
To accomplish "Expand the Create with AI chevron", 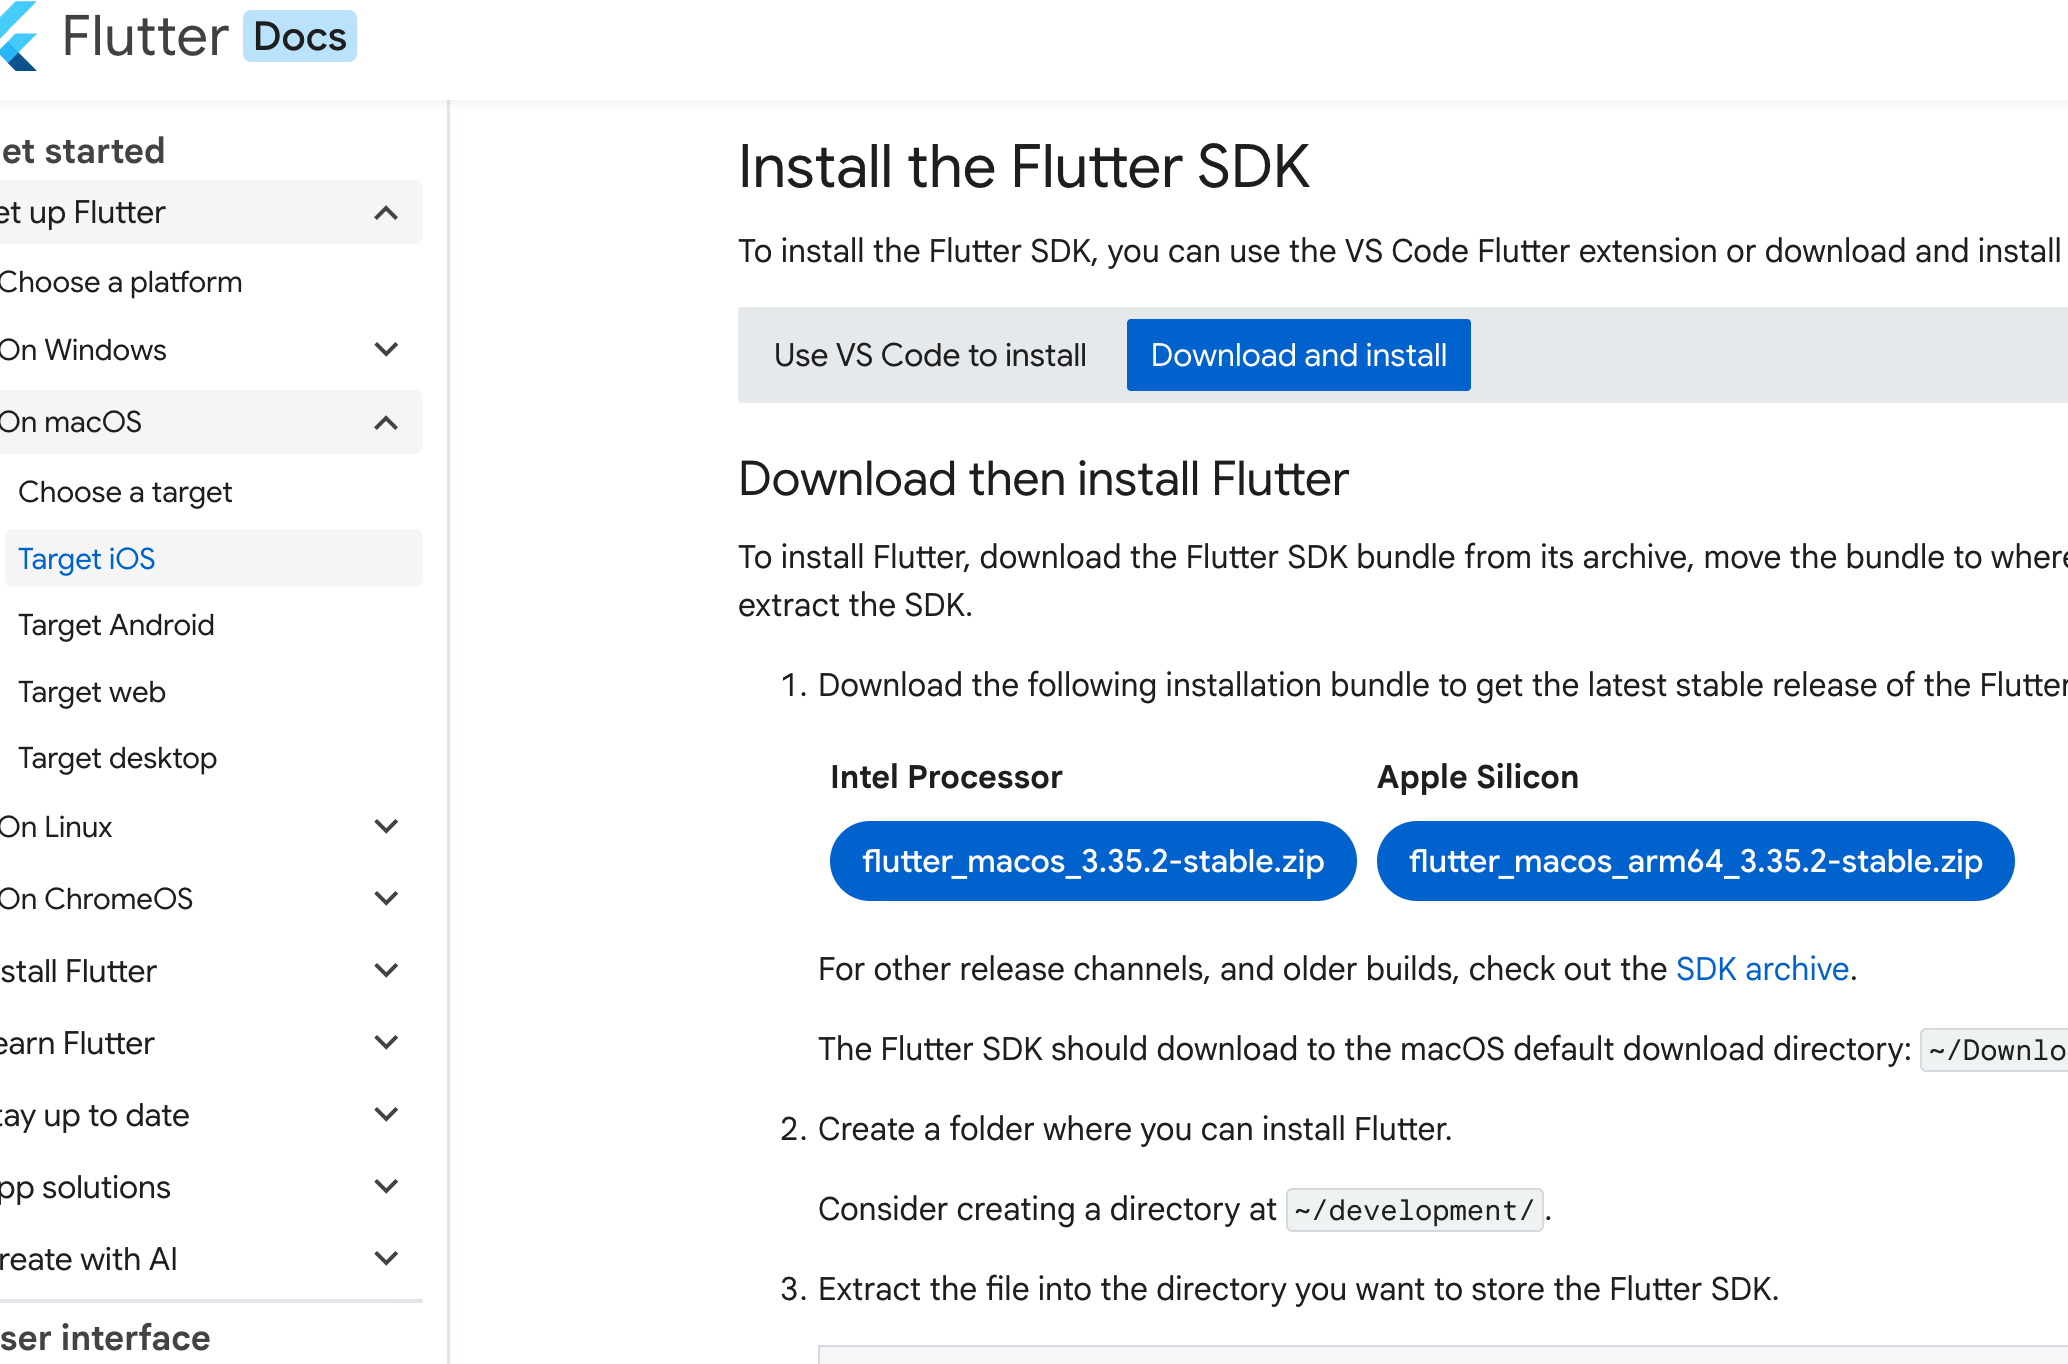I will (x=386, y=1259).
